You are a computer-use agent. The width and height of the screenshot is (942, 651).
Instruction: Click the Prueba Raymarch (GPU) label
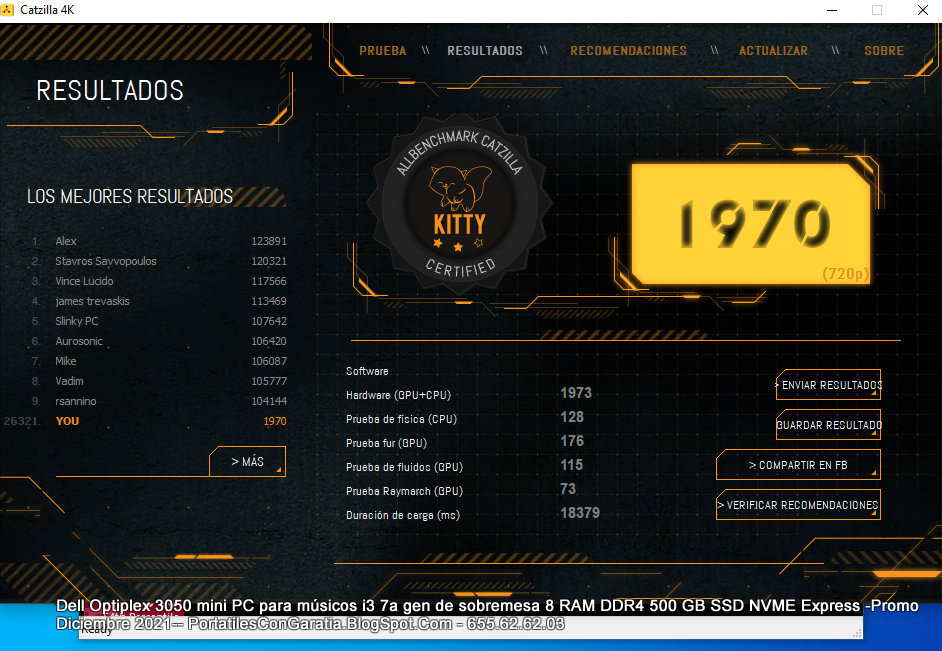pyautogui.click(x=404, y=491)
